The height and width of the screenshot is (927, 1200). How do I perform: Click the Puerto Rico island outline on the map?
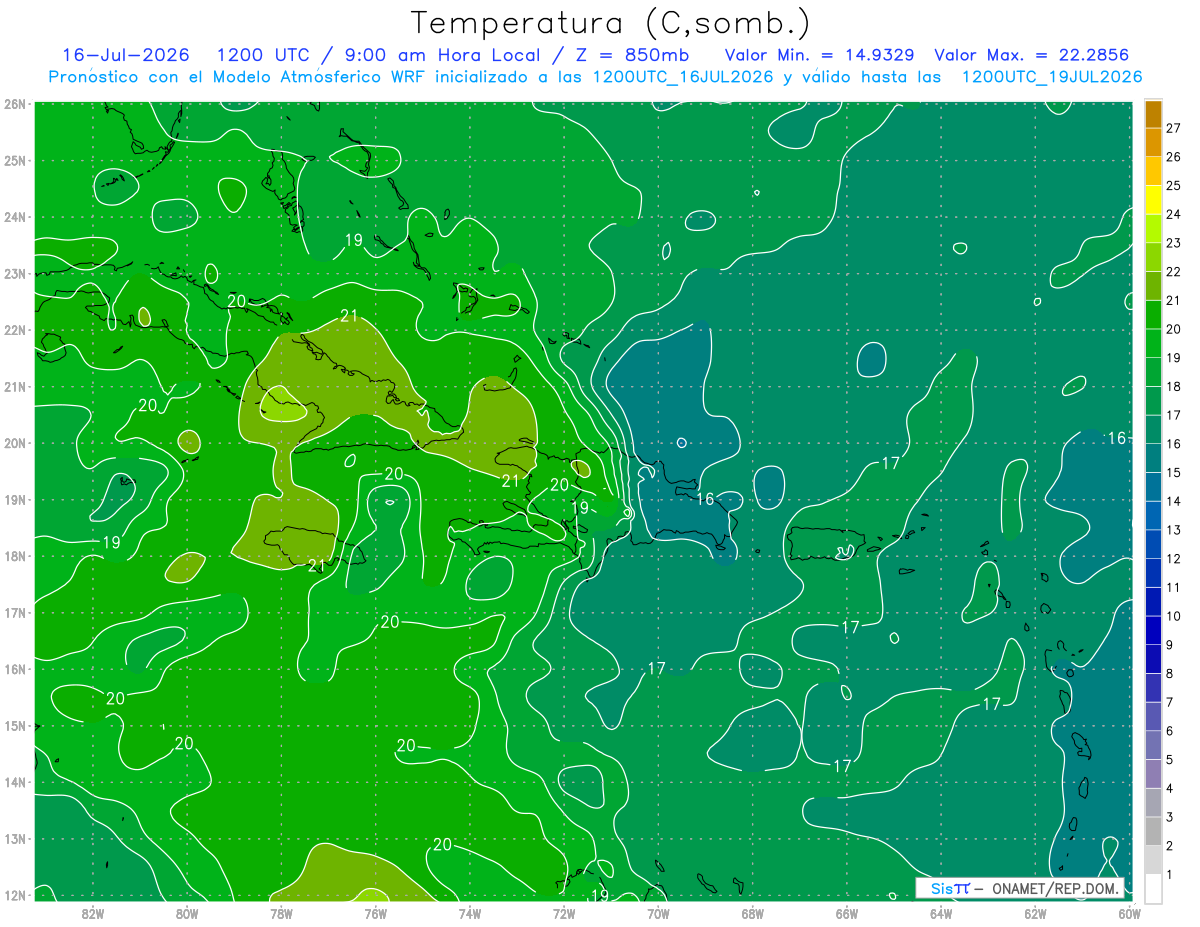(826, 543)
